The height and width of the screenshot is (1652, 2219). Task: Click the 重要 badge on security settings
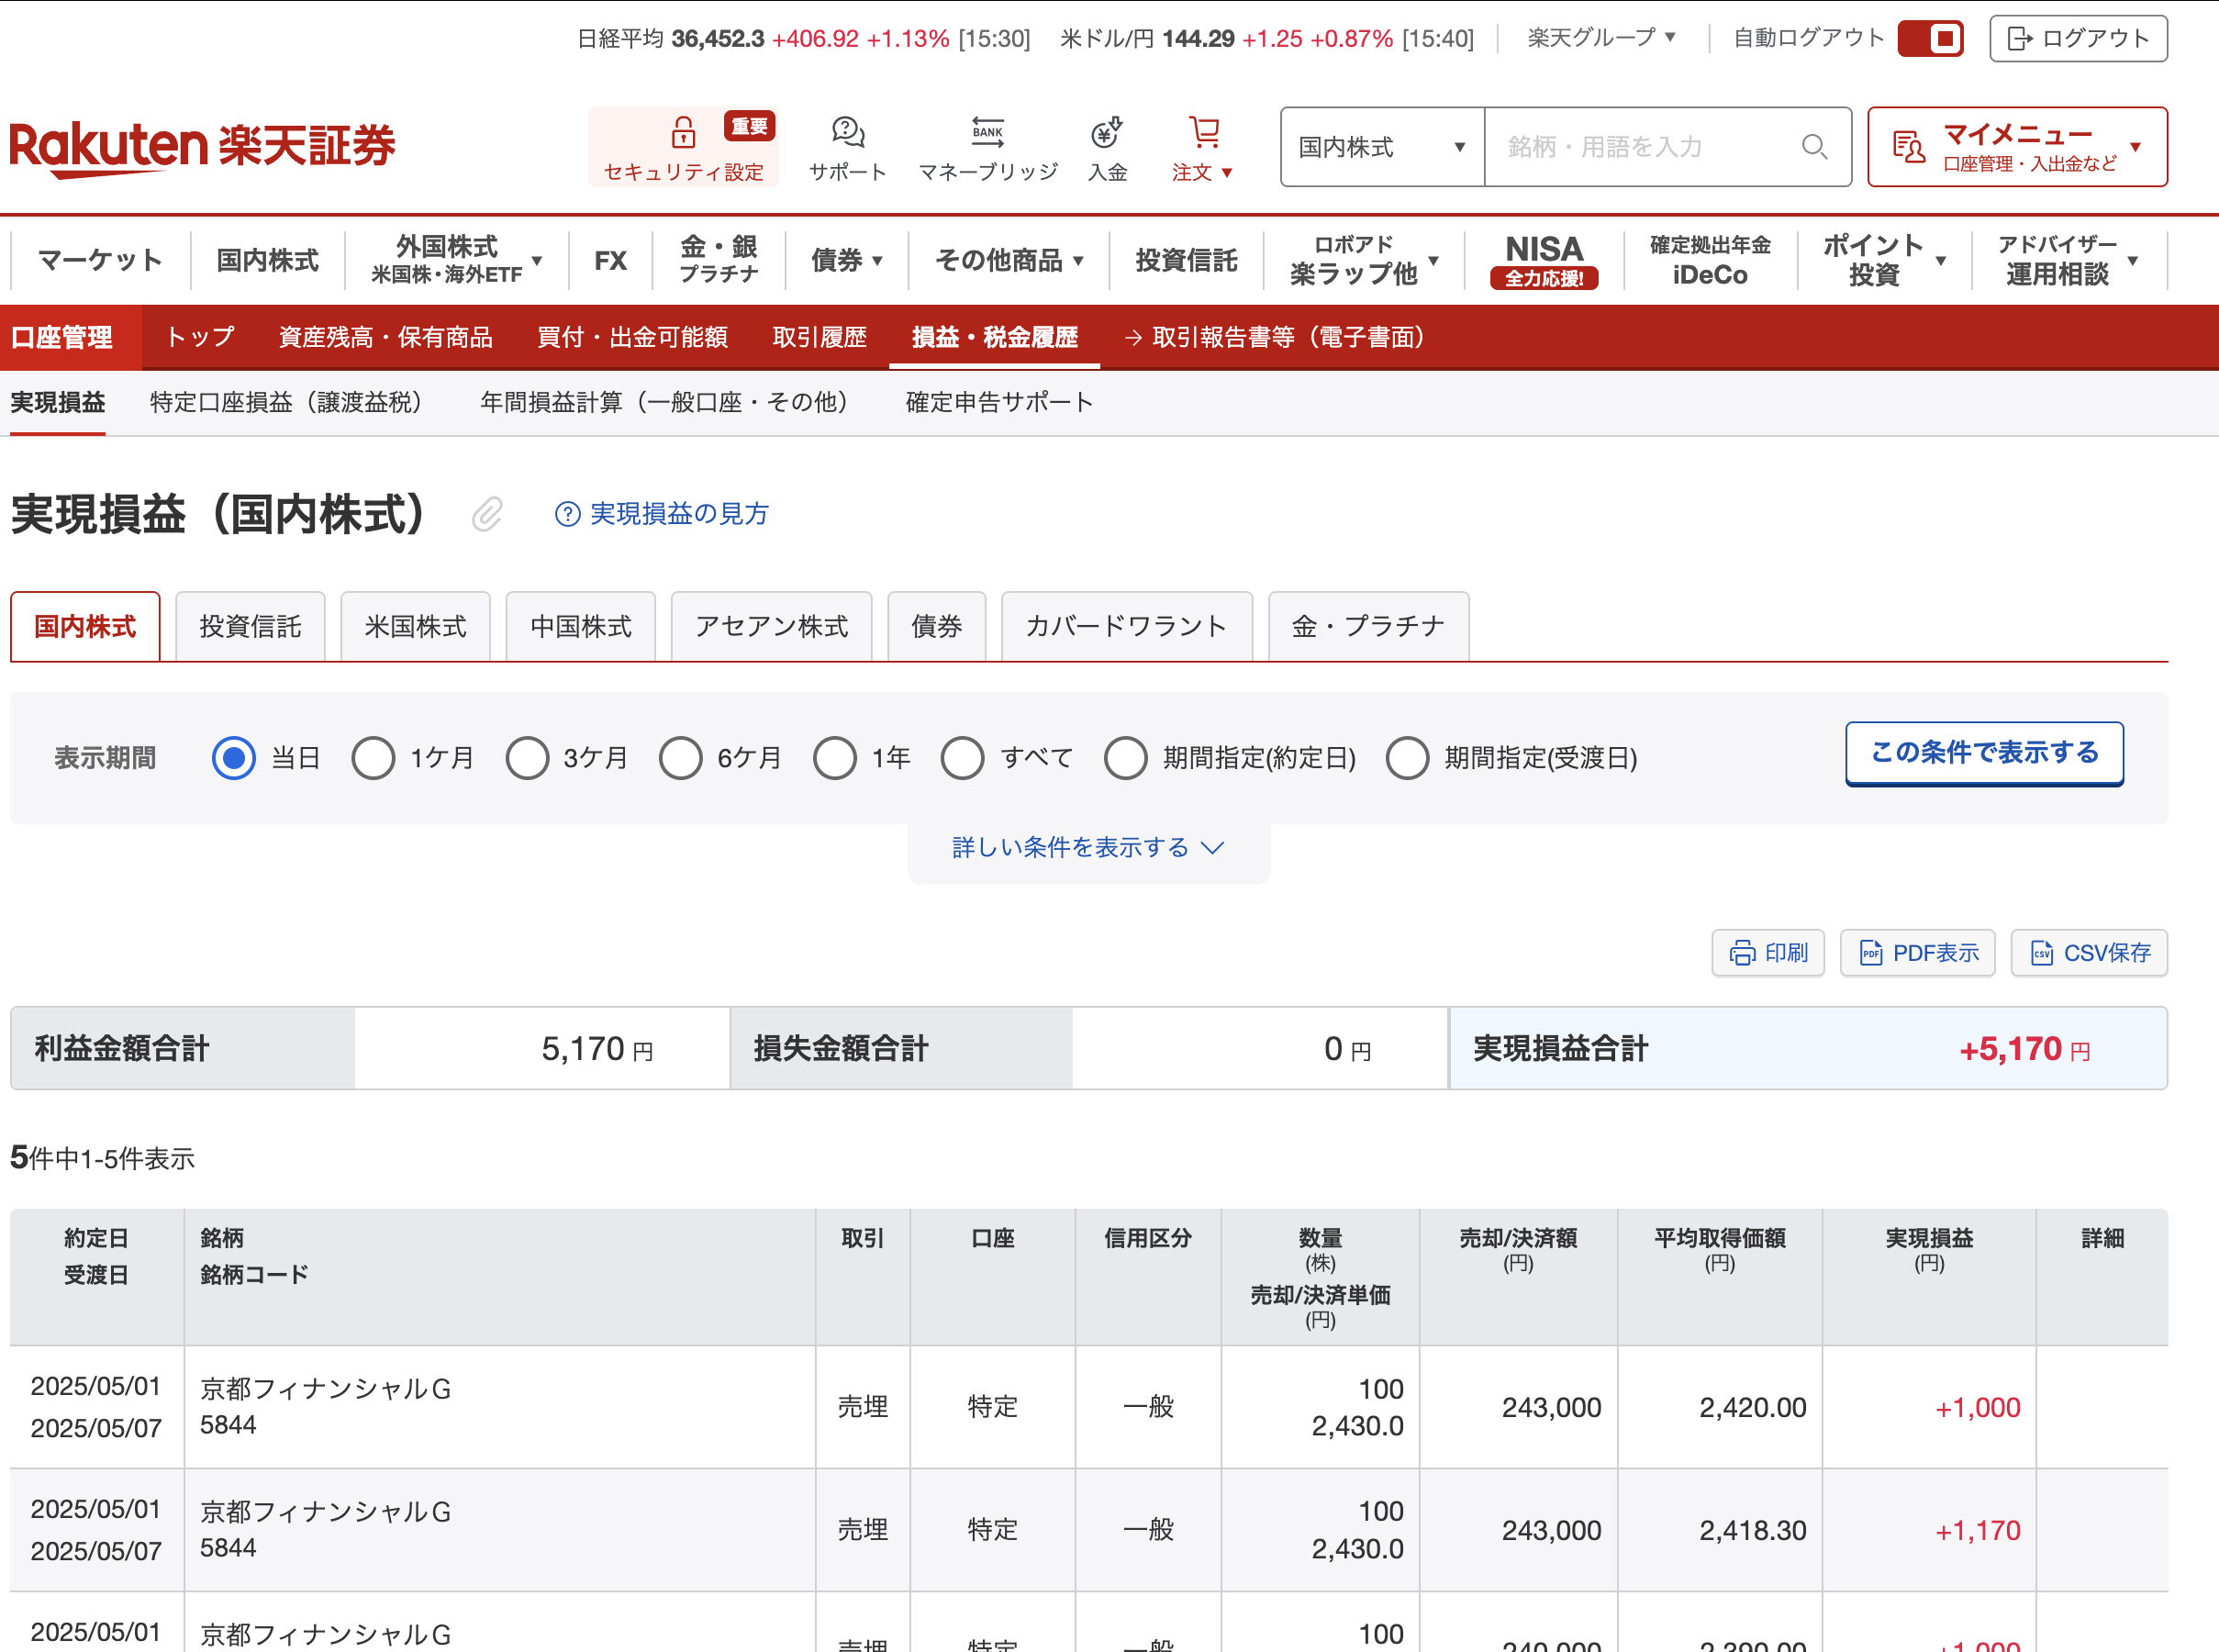pos(749,126)
